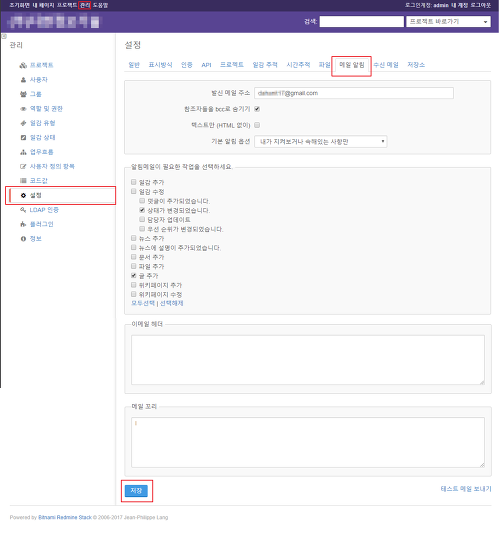
Task: Click the LDAP 인증 key icon
Action: pyautogui.click(x=23, y=210)
